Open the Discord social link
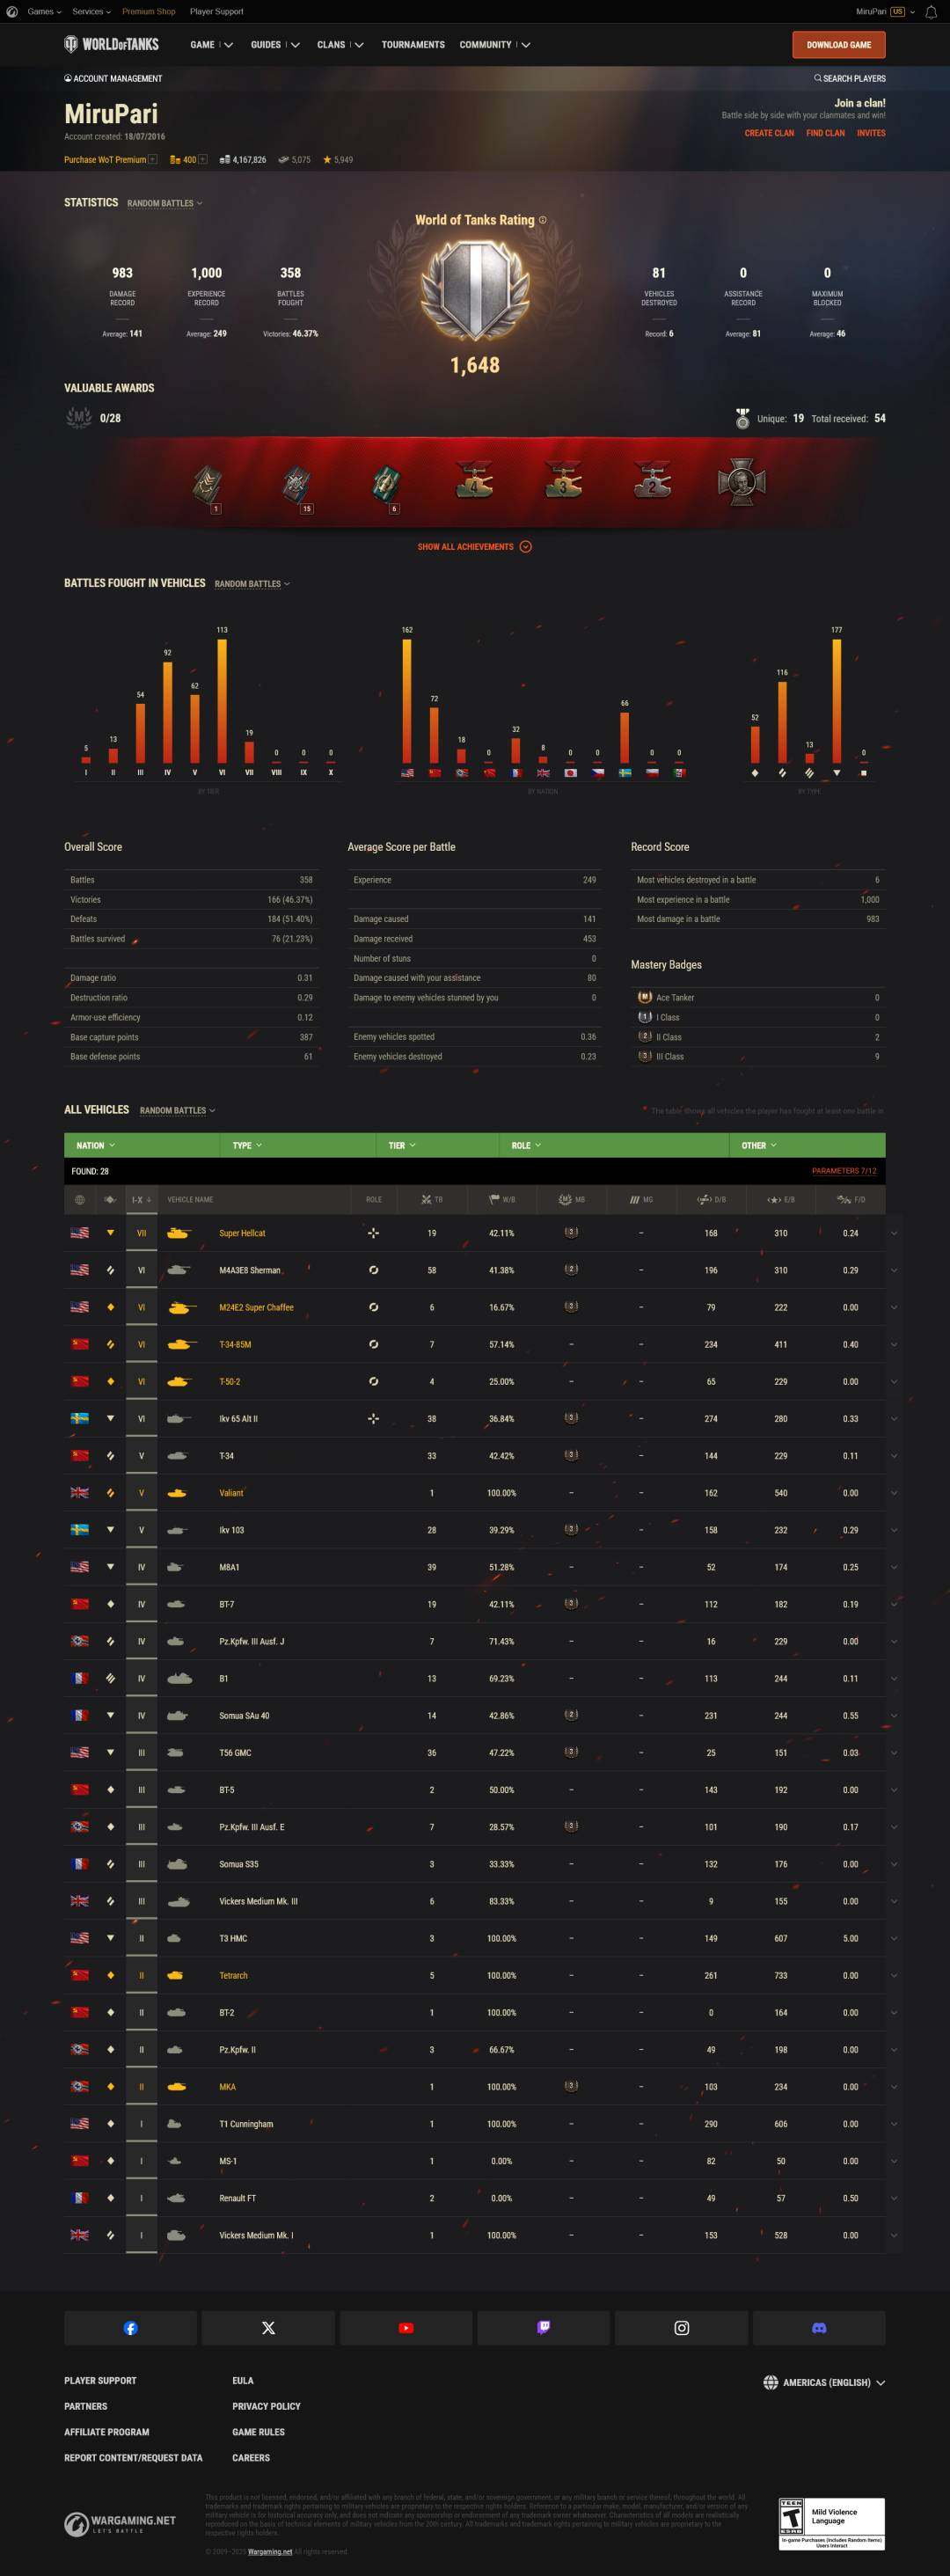The image size is (950, 2576). pos(819,2328)
